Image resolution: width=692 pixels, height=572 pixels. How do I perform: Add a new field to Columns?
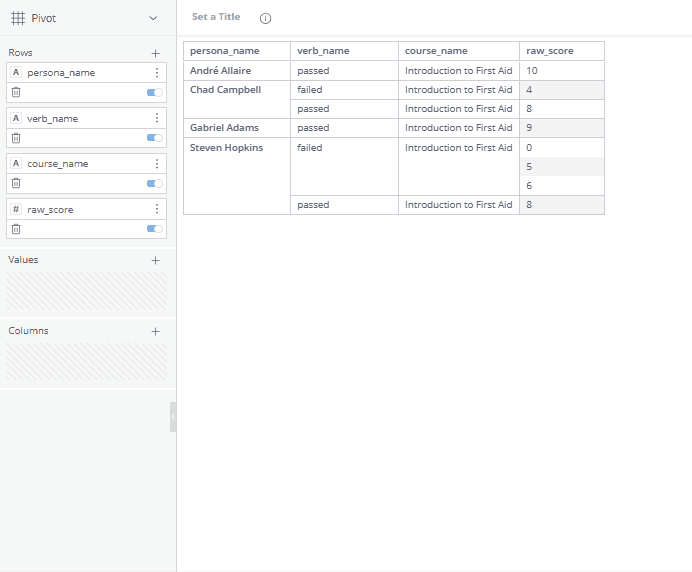coord(155,331)
